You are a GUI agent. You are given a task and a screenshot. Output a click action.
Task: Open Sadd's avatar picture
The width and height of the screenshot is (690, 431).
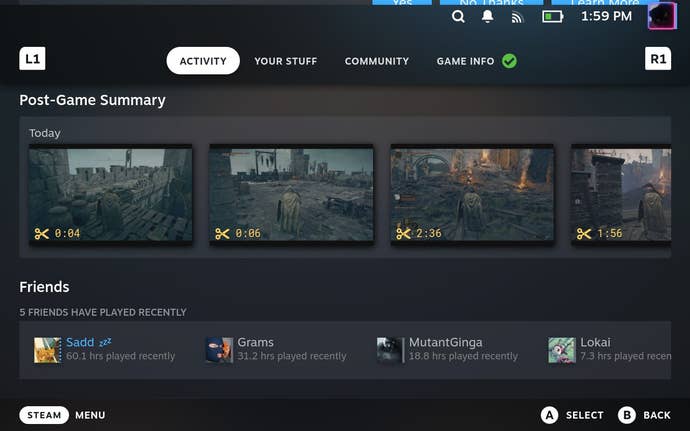click(x=48, y=350)
